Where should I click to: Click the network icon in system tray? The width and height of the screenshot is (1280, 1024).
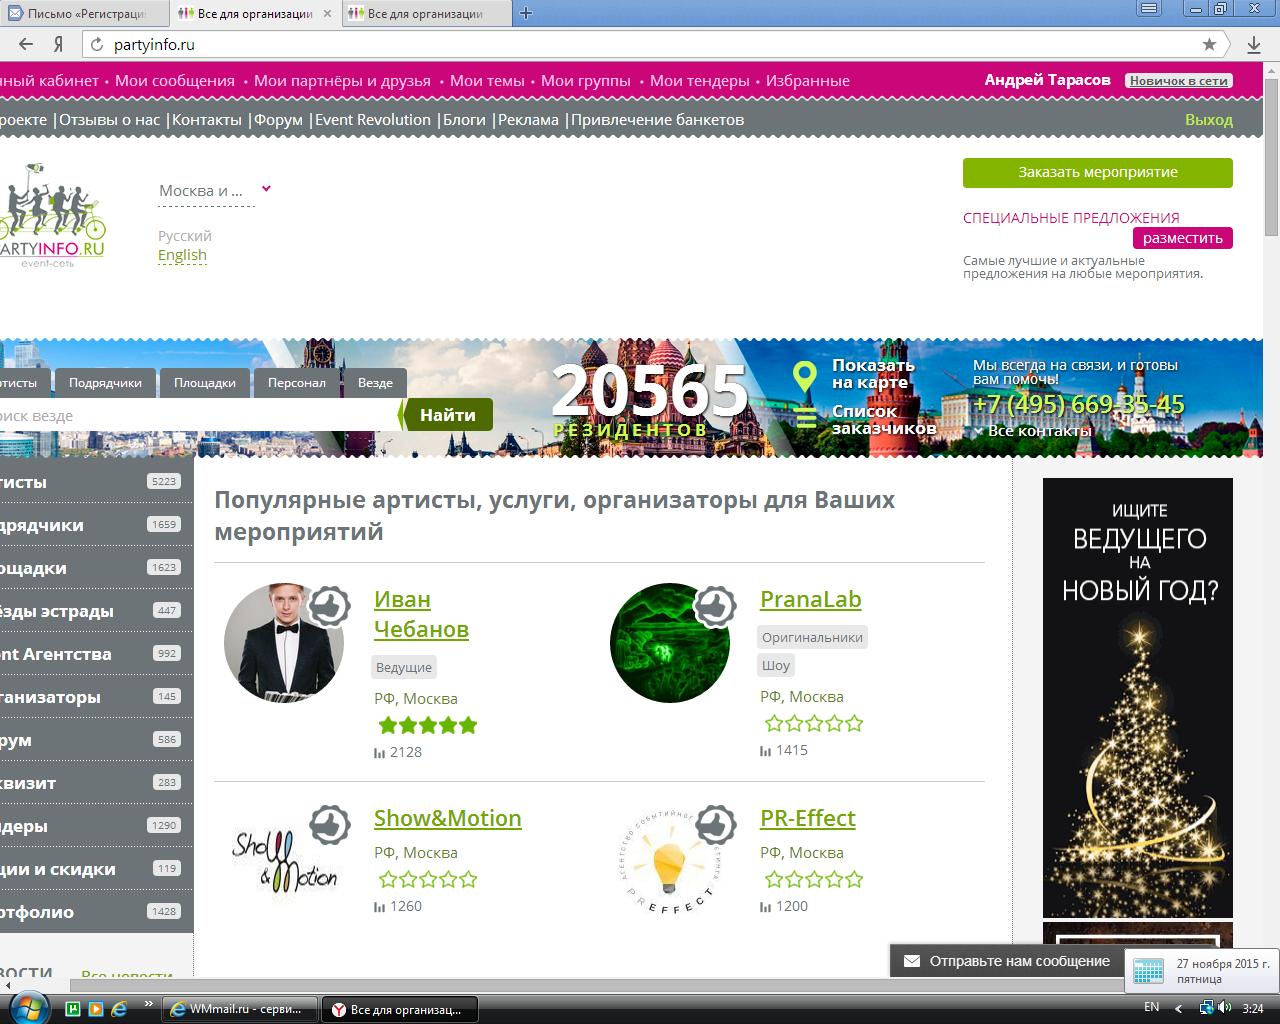coord(1208,1007)
